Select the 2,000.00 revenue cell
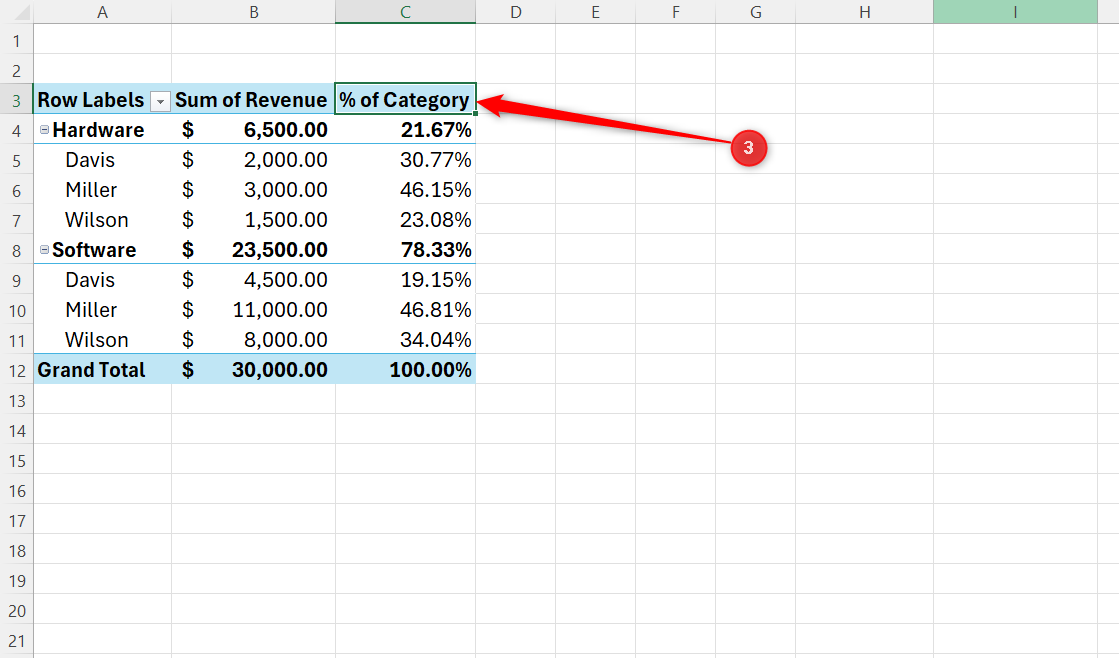Viewport: 1119px width, 658px height. (253, 160)
